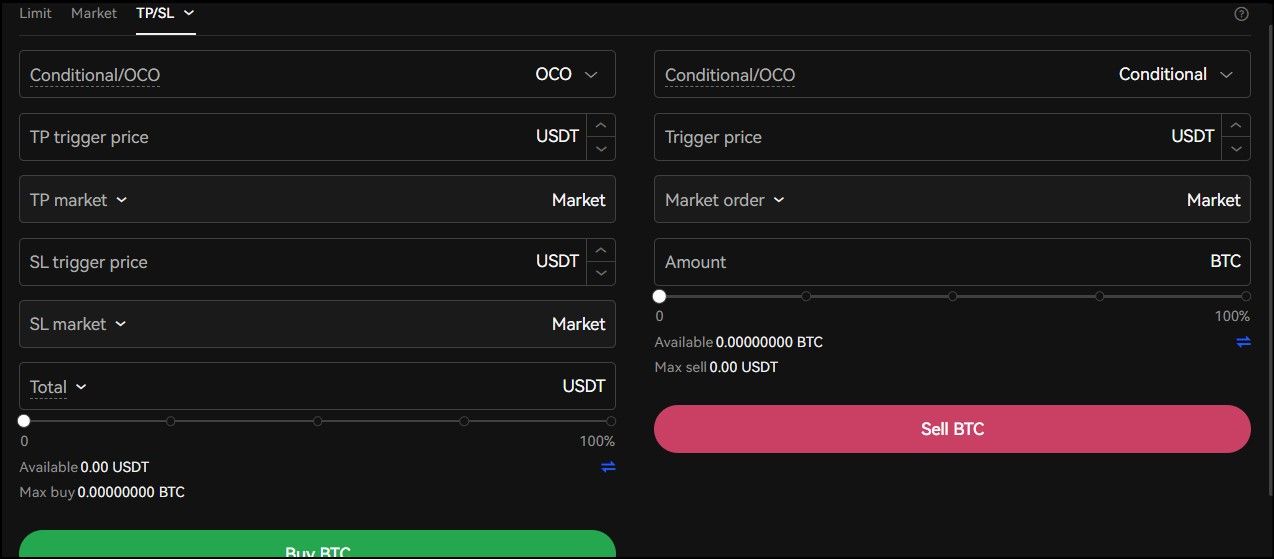This screenshot has width=1274, height=559.
Task: Switch to the Limit tab
Action: point(35,14)
